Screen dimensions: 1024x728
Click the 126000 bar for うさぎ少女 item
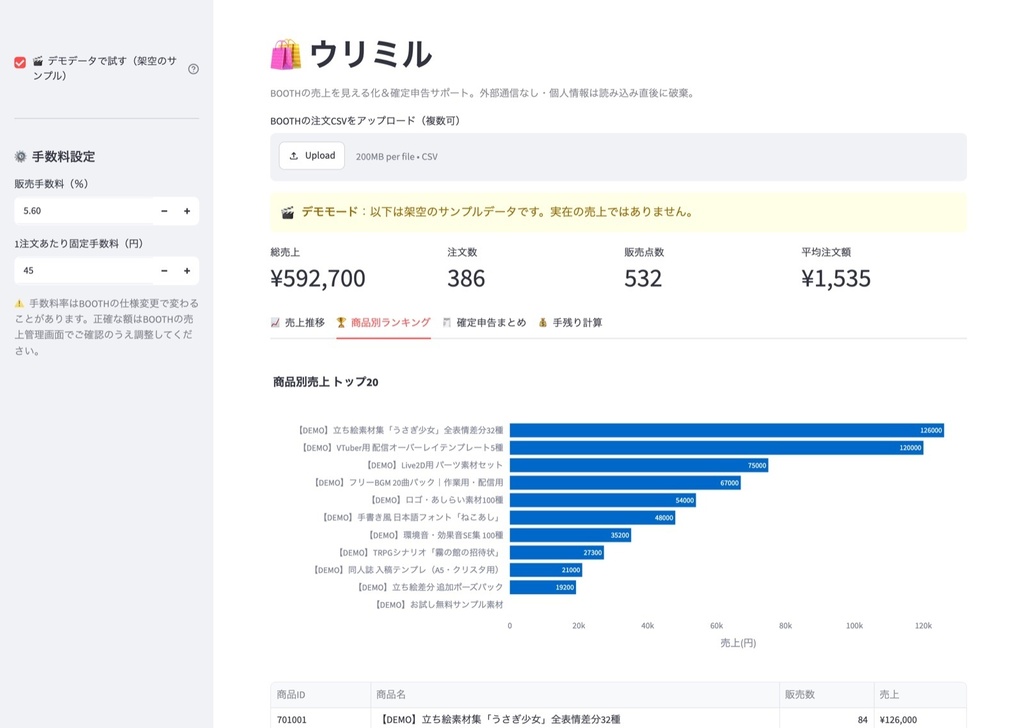click(727, 430)
